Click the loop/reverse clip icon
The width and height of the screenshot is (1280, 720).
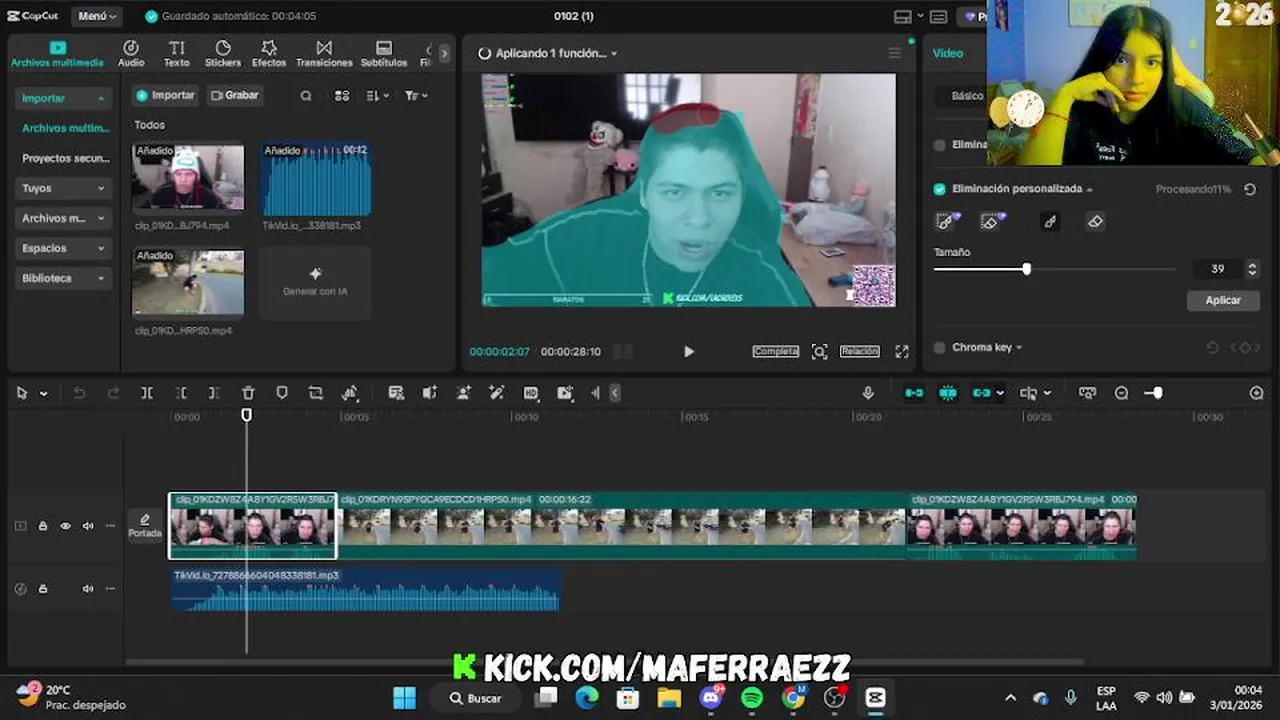[x=316, y=393]
